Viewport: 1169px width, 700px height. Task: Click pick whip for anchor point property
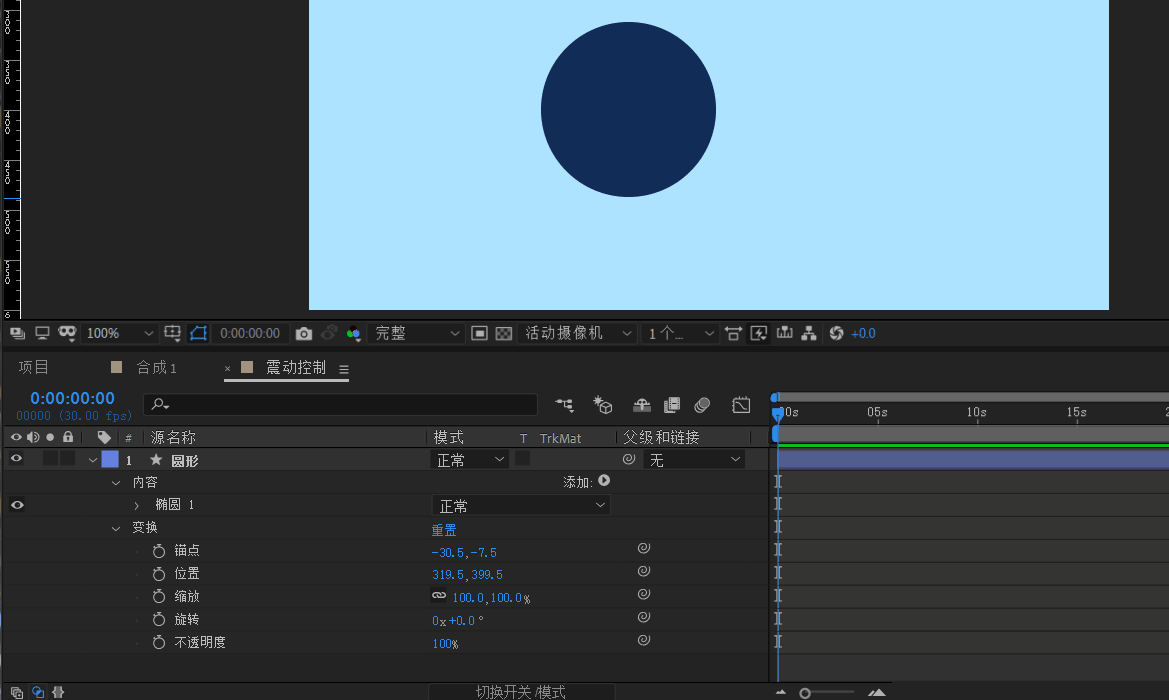tap(644, 548)
